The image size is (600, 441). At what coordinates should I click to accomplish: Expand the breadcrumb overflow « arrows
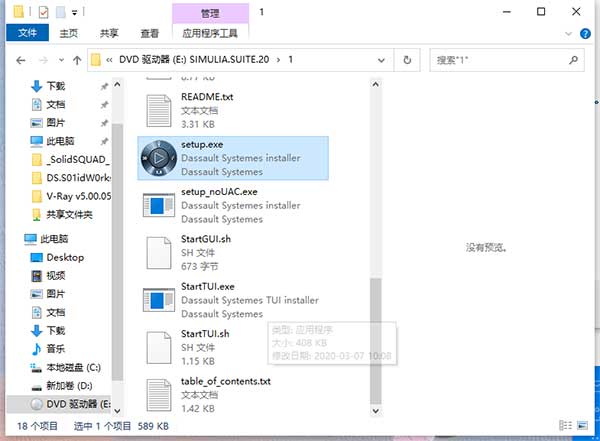(x=109, y=60)
